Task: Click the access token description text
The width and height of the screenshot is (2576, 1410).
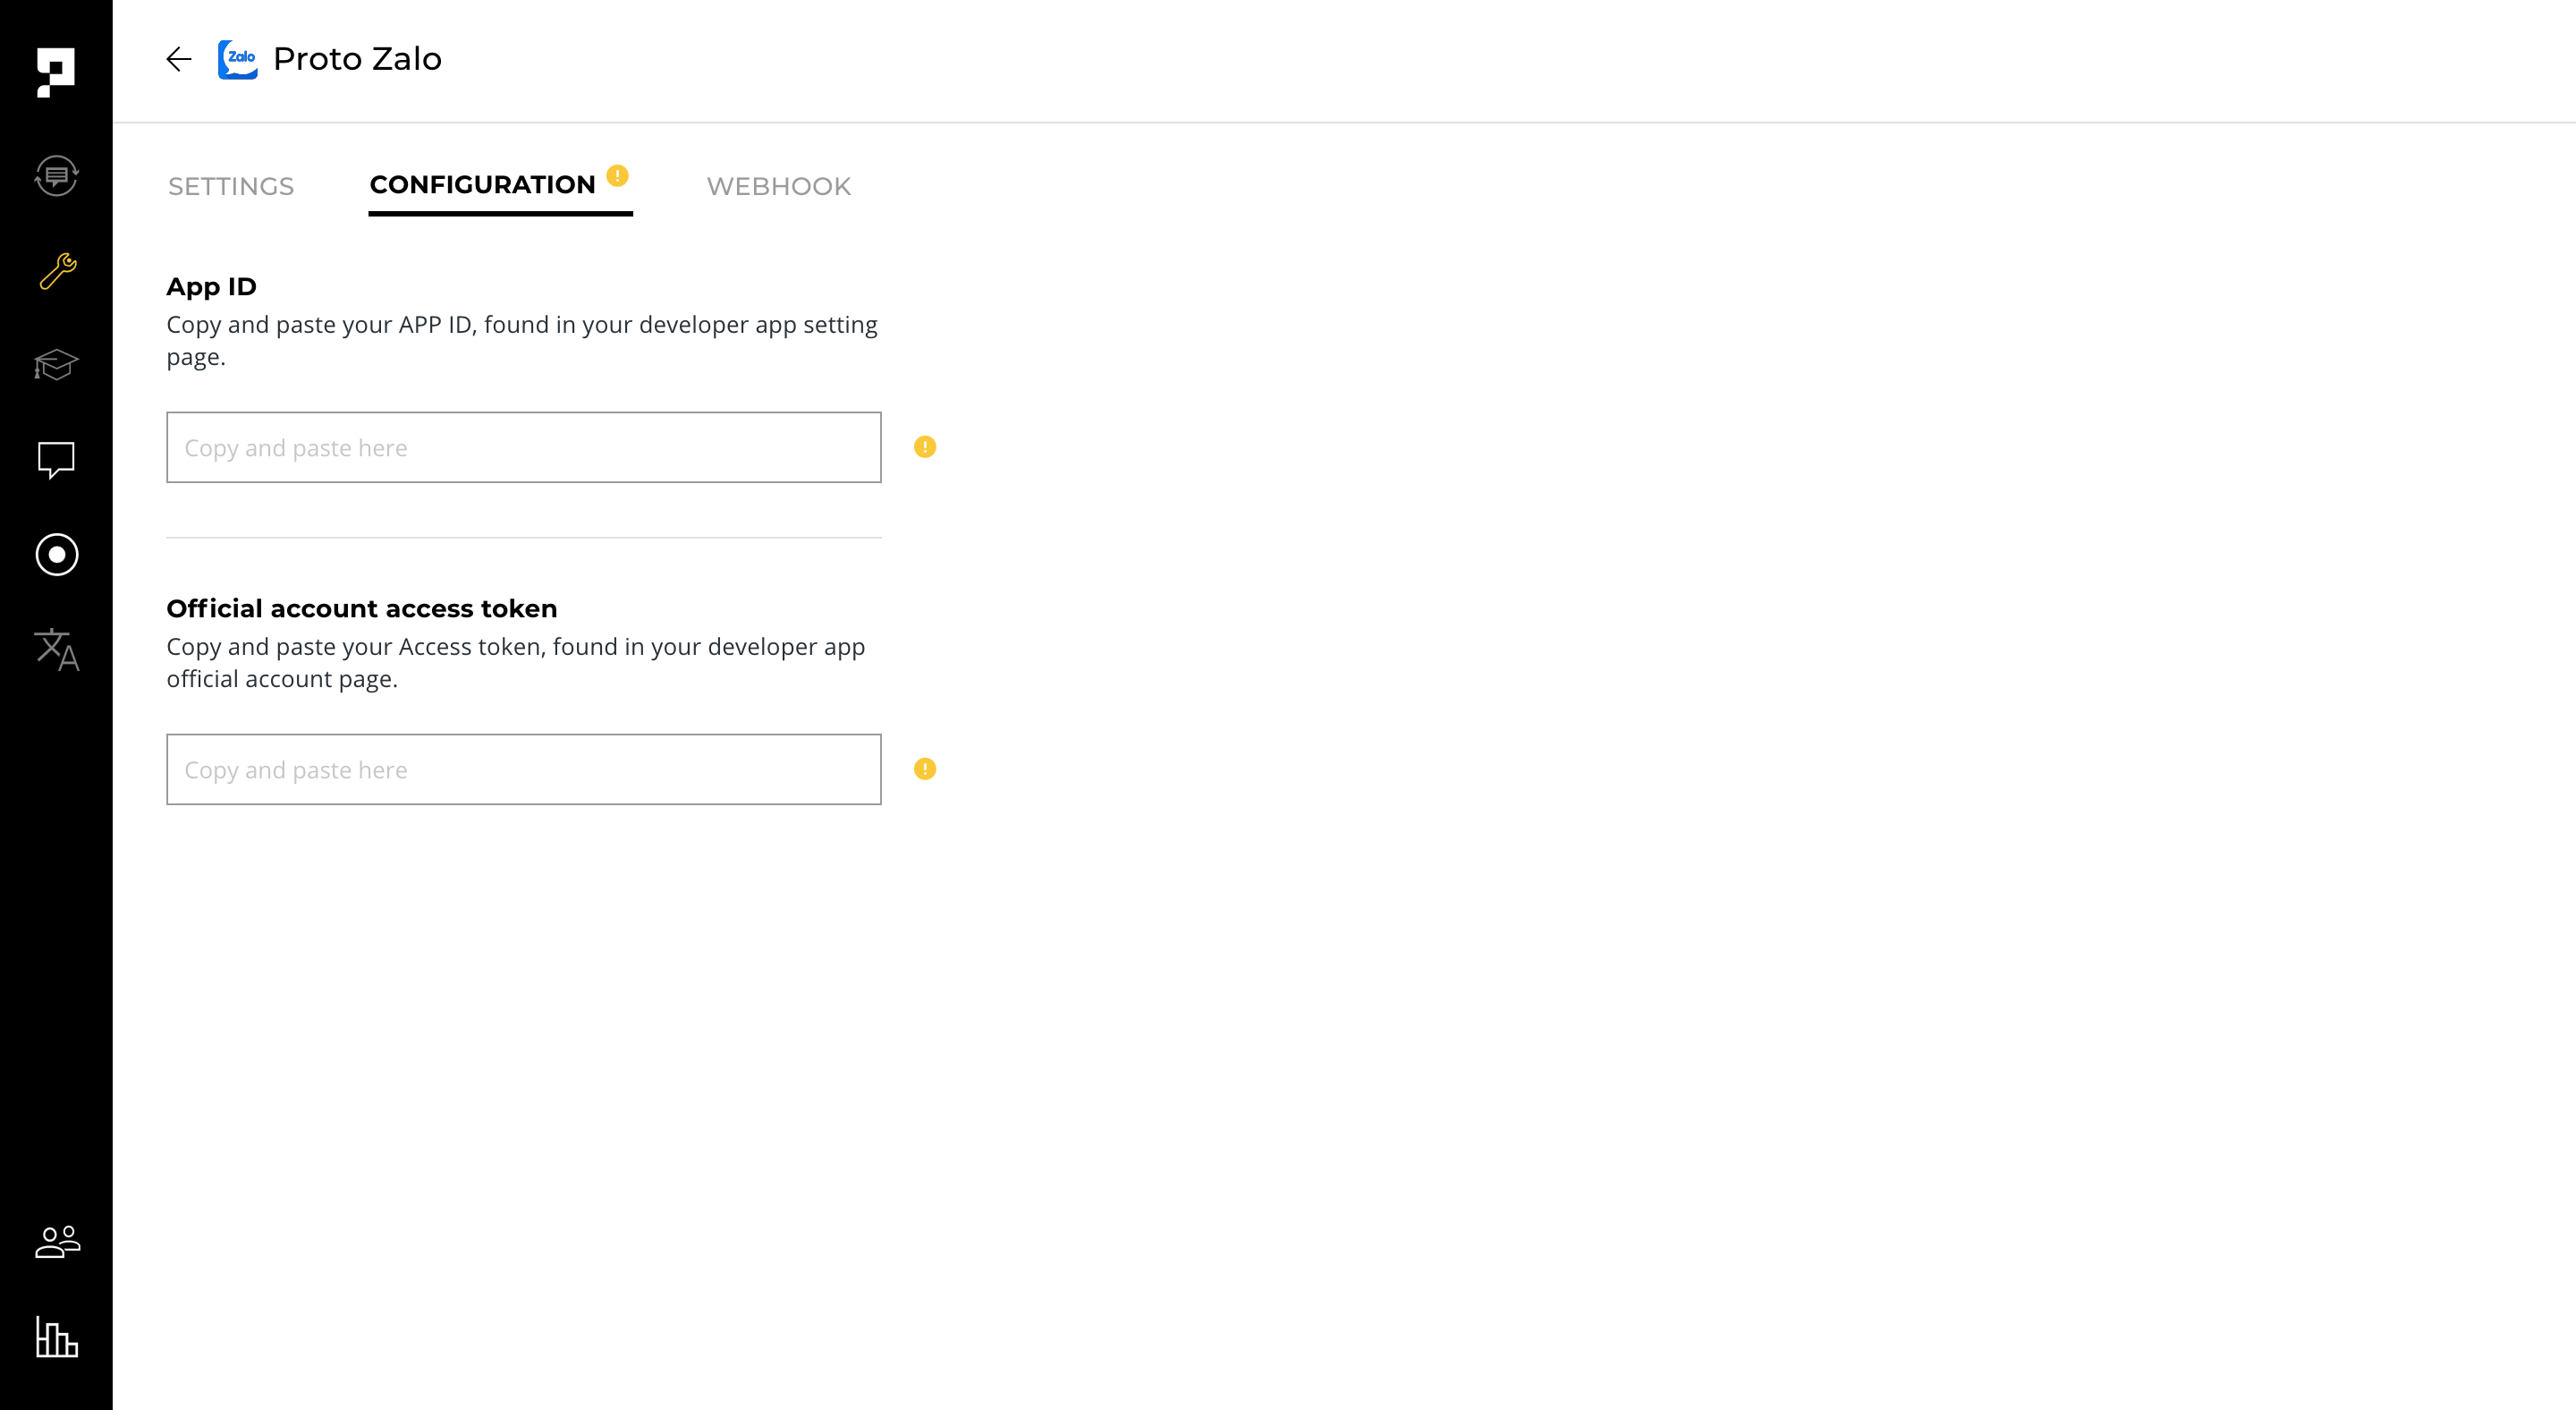Action: pyautogui.click(x=516, y=663)
